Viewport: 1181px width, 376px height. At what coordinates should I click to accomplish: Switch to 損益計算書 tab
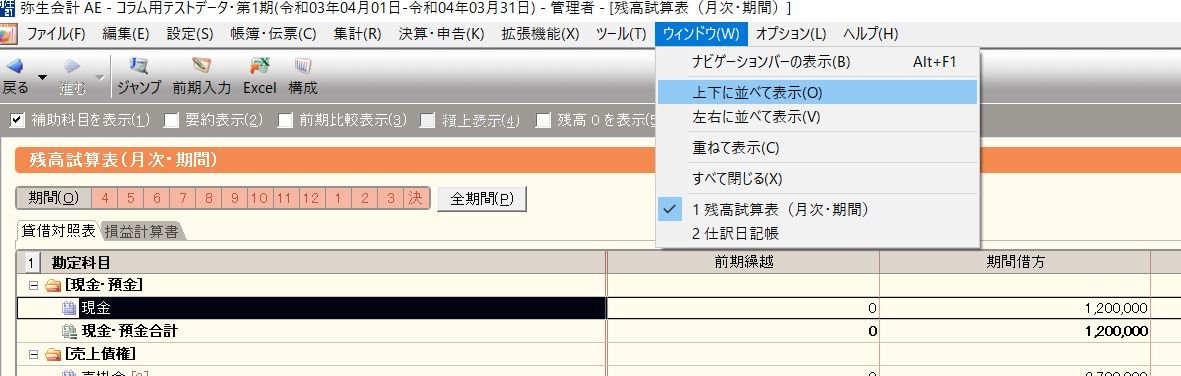click(x=142, y=231)
